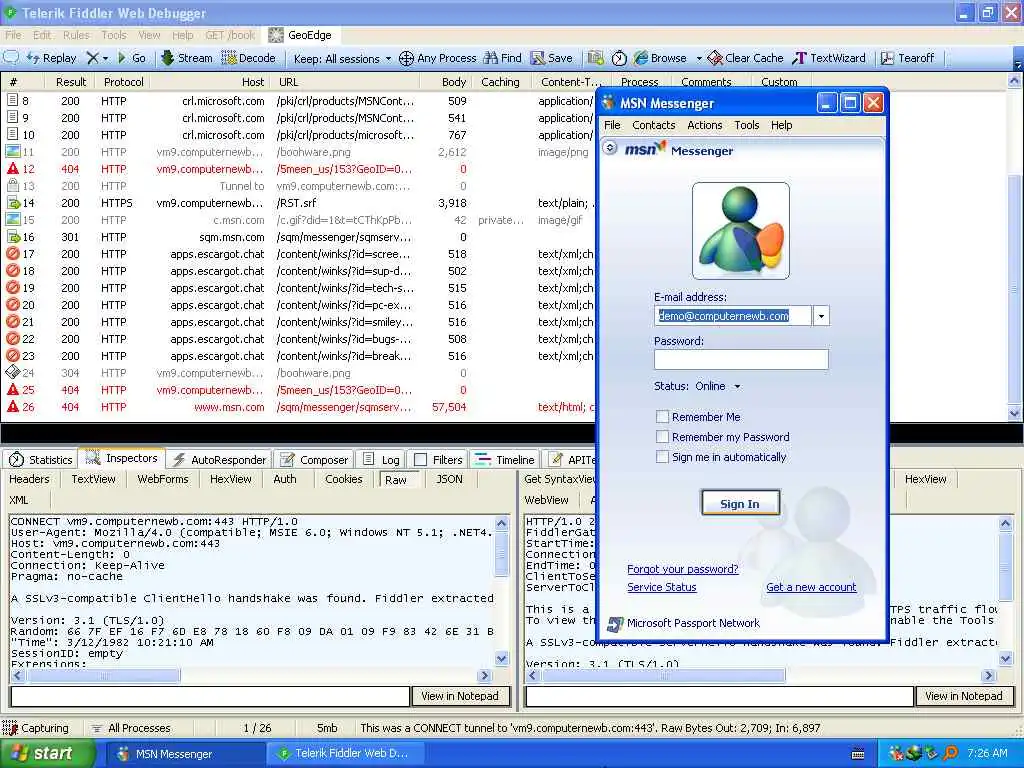Click the image icon of session 11
Image resolution: width=1024 pixels, height=768 pixels.
(12, 152)
